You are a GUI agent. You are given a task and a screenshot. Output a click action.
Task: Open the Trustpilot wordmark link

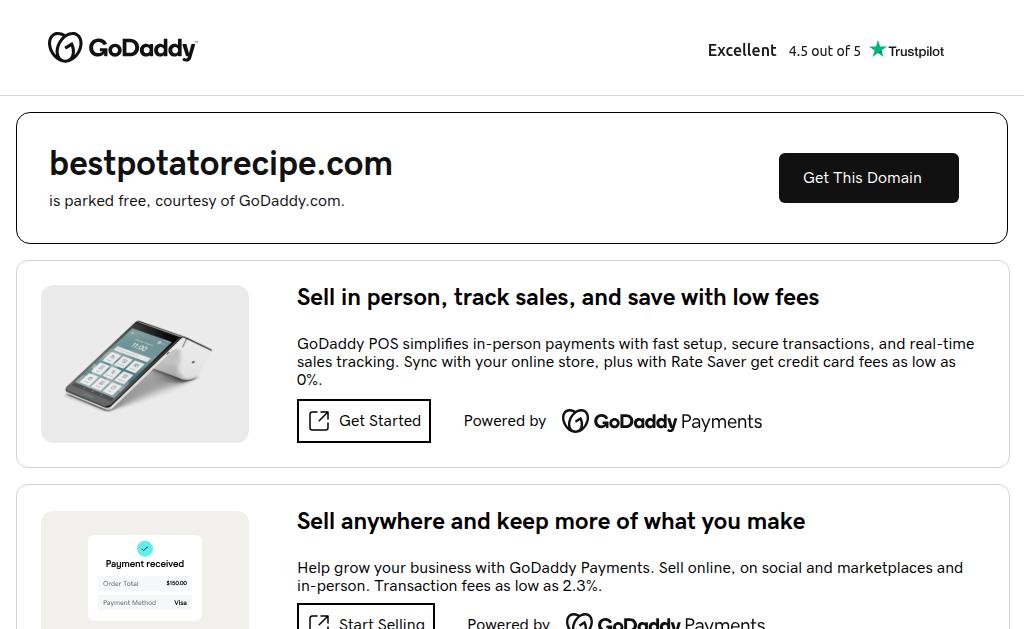(x=916, y=51)
